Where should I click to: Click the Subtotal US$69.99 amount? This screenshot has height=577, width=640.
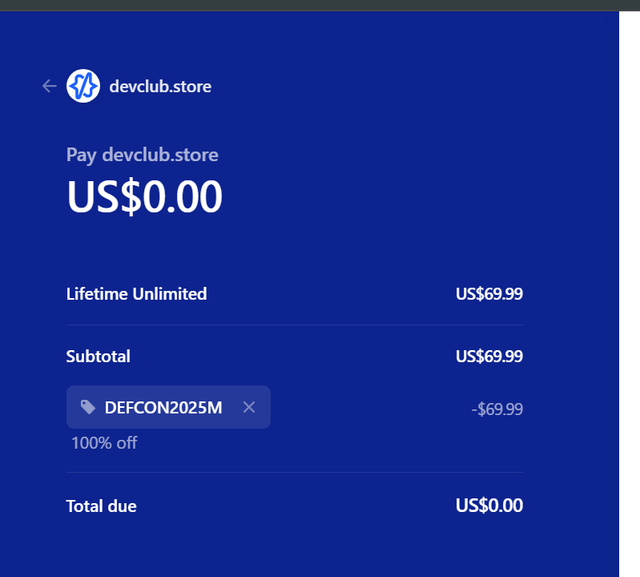pyautogui.click(x=489, y=356)
